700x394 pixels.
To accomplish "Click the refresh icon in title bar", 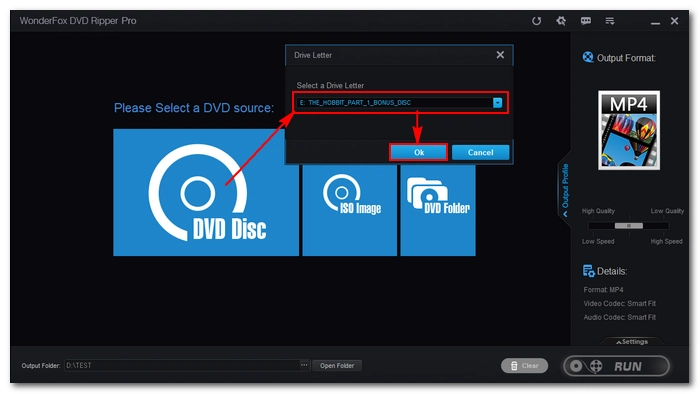I will [536, 21].
